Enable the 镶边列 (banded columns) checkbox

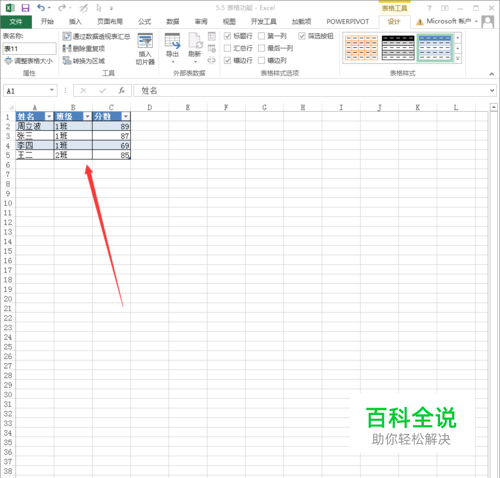[x=262, y=60]
